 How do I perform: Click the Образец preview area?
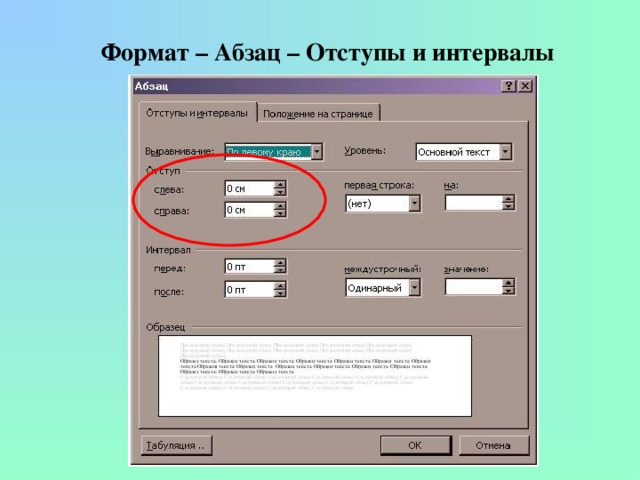315,376
